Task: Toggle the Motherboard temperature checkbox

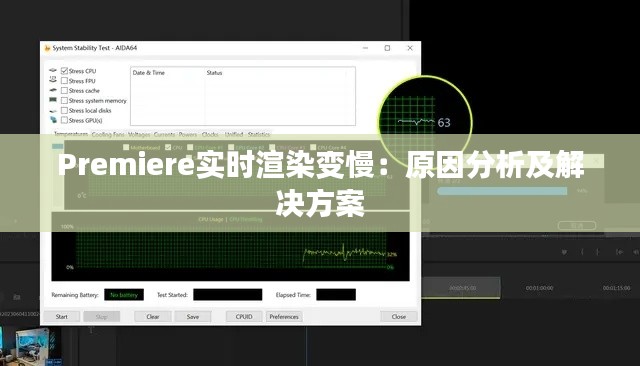Action: click(x=126, y=147)
